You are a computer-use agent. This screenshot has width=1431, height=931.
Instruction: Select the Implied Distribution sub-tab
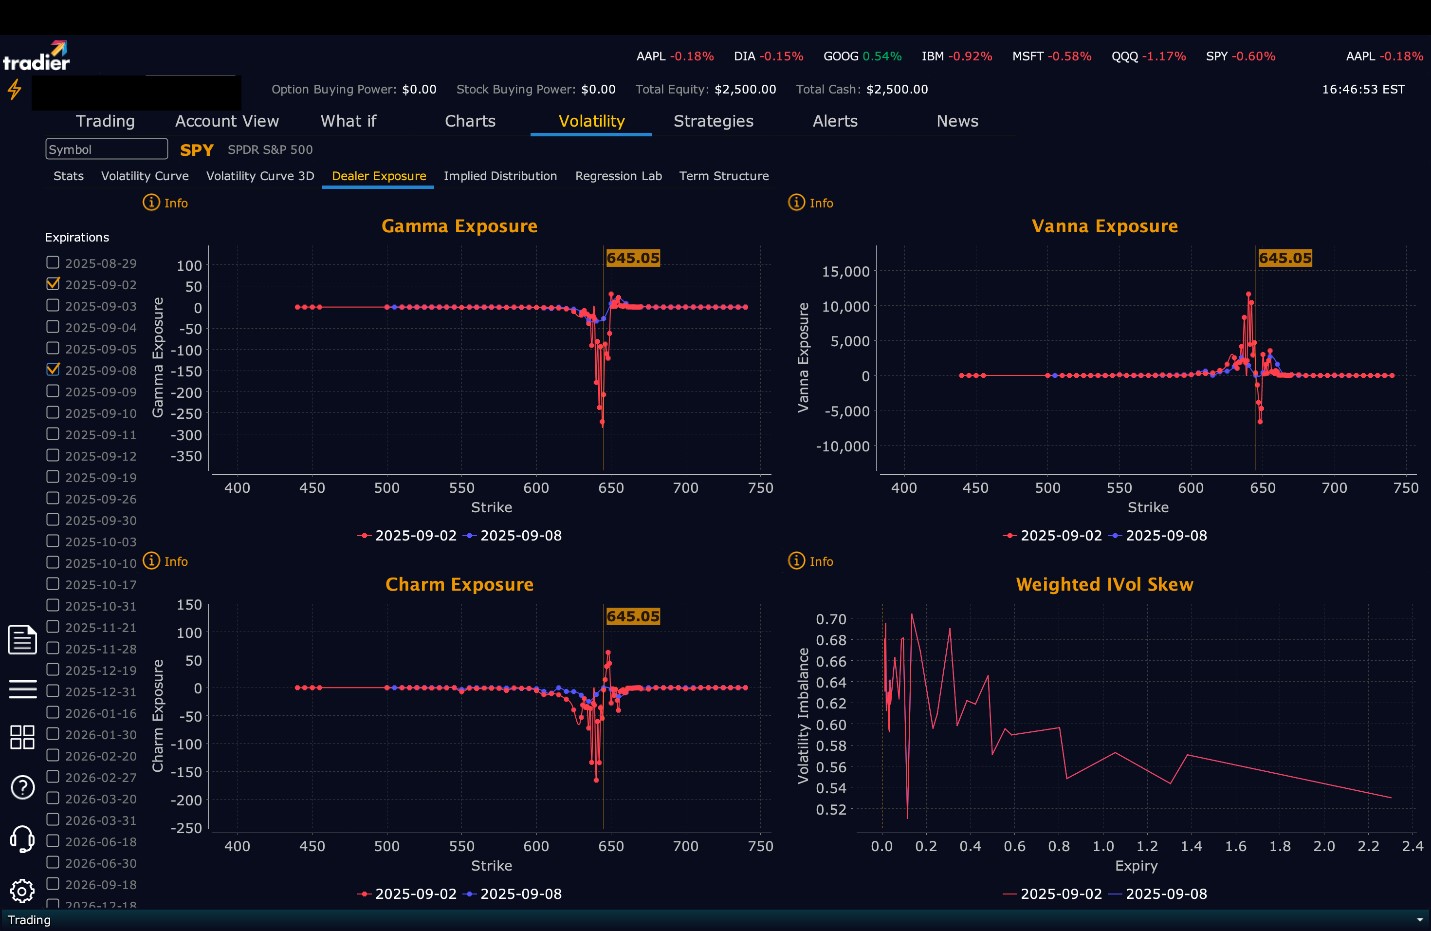(x=500, y=176)
